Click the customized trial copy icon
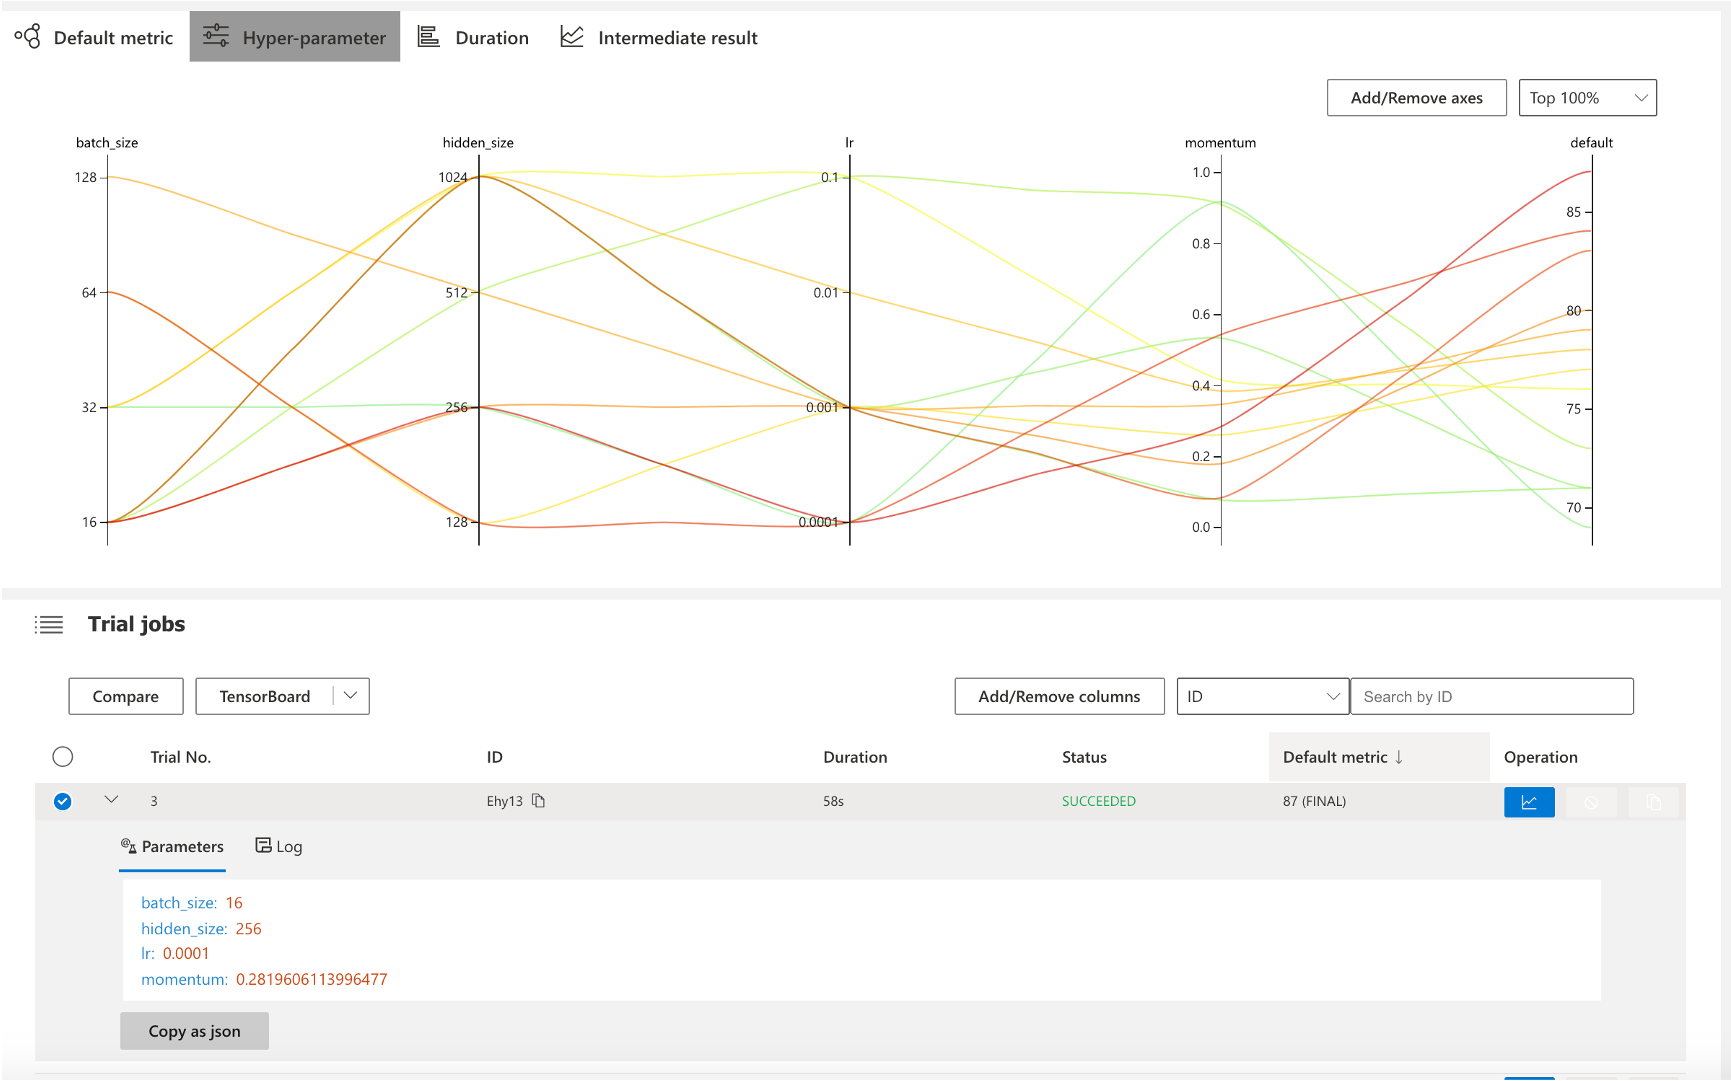This screenshot has width=1731, height=1081. [1653, 802]
